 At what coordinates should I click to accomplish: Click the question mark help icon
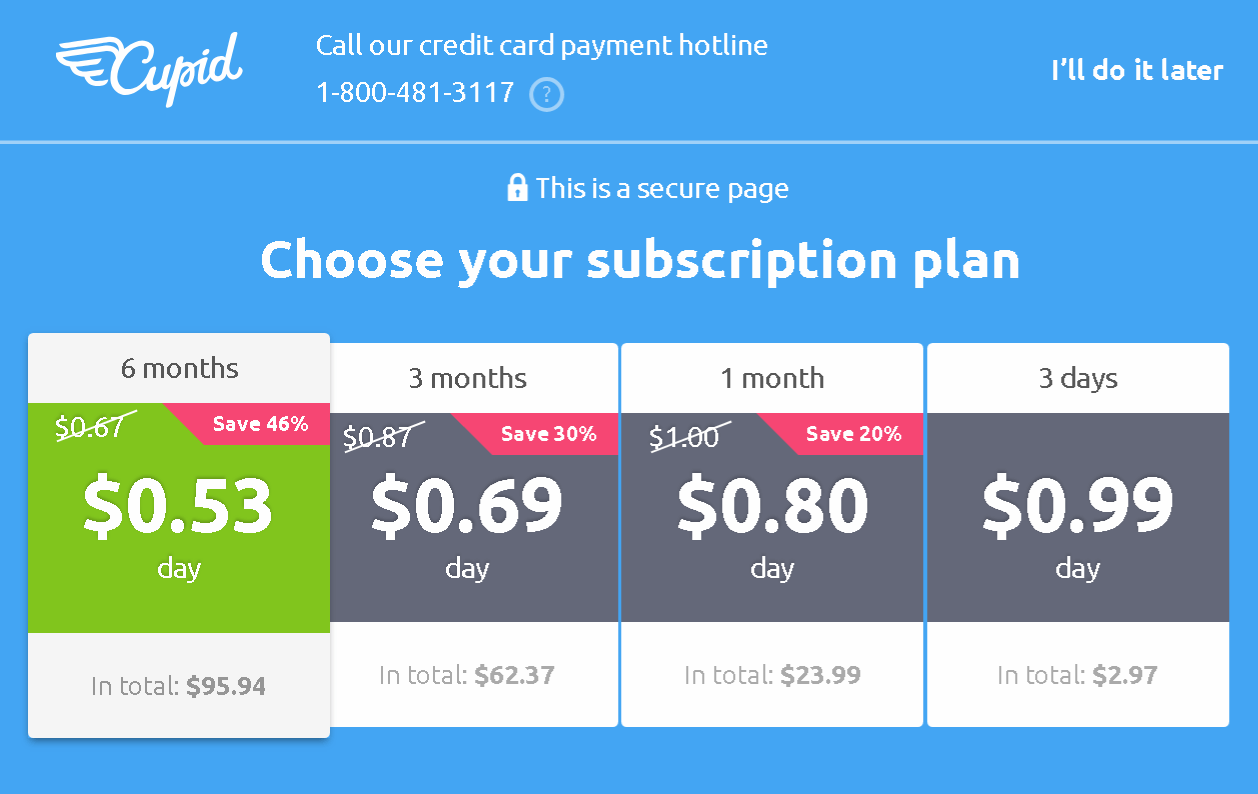547,95
